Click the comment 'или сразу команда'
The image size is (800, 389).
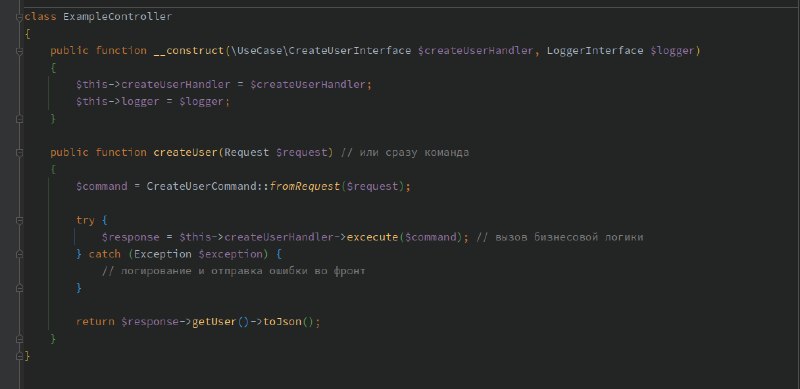tap(414, 153)
